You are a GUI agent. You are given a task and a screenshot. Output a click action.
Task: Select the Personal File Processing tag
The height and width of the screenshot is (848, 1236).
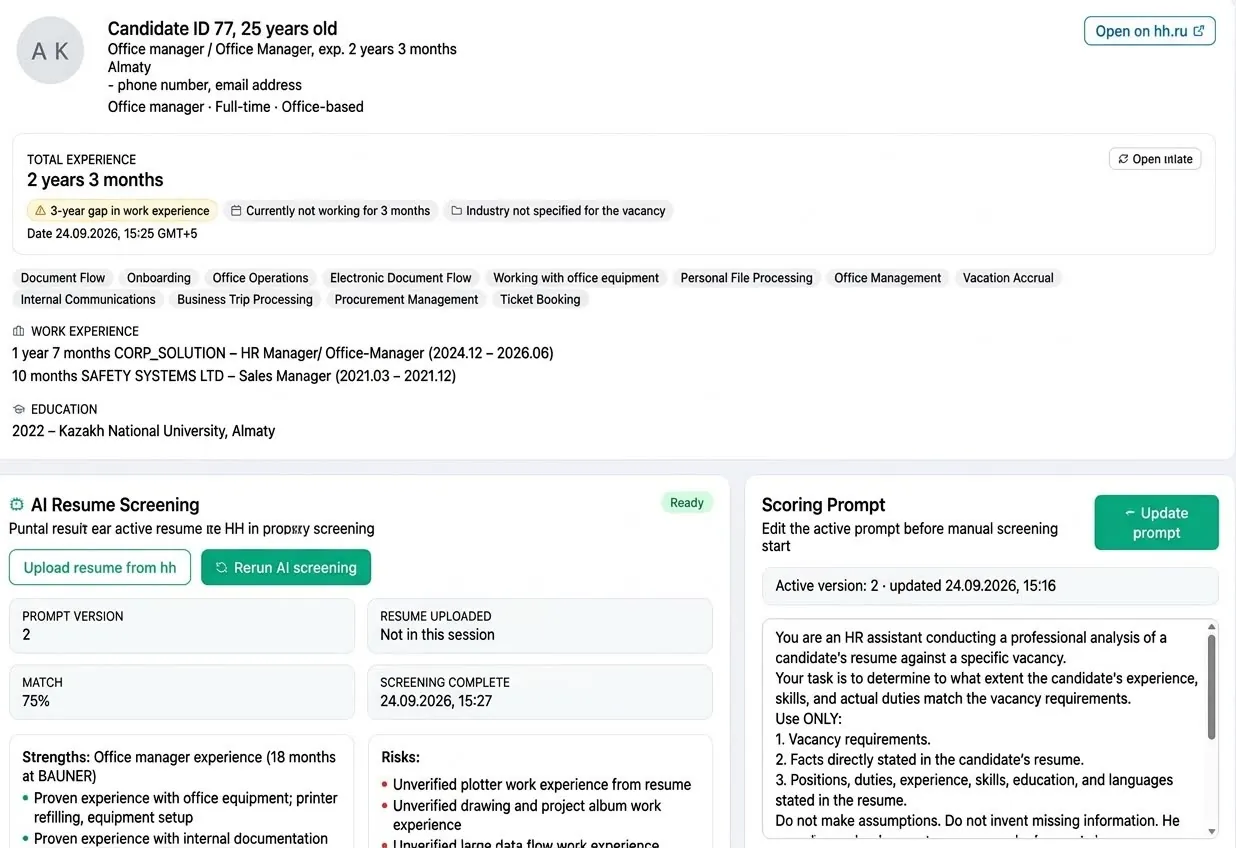(747, 278)
